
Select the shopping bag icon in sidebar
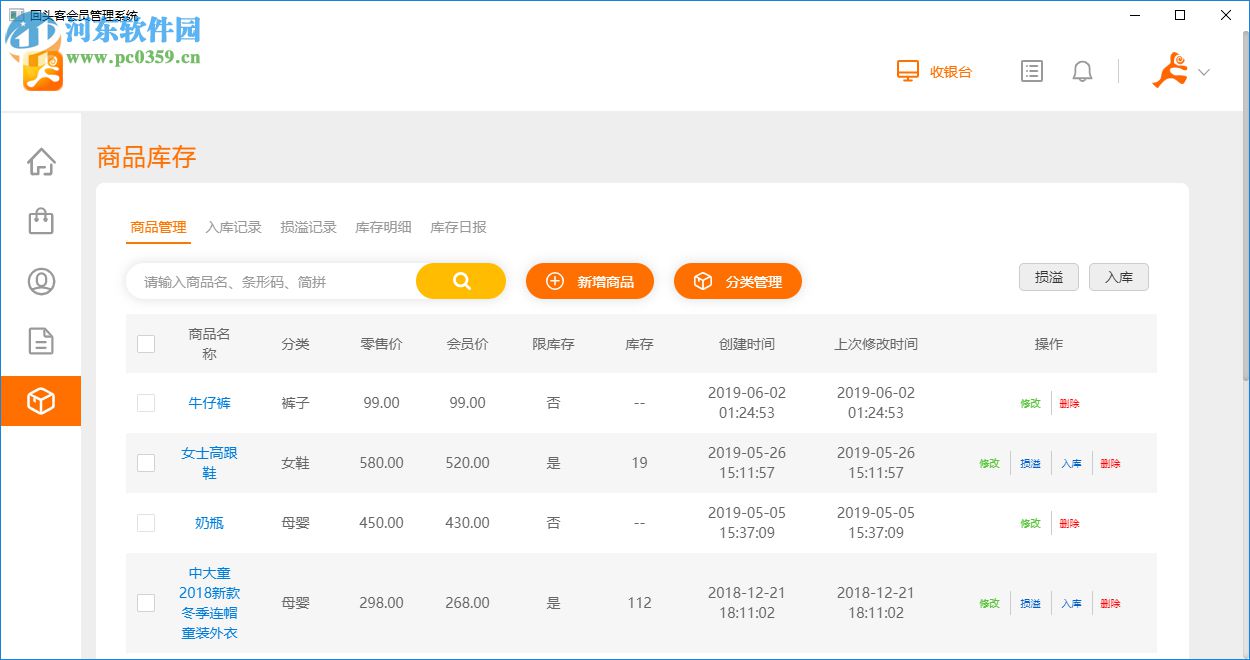[x=41, y=221]
